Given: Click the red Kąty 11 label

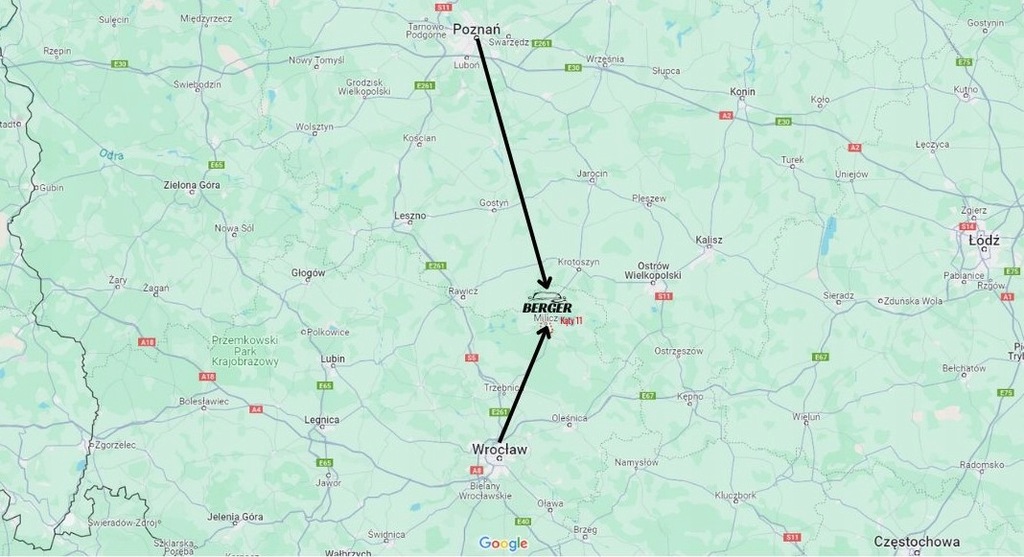Looking at the screenshot, I should point(571,321).
